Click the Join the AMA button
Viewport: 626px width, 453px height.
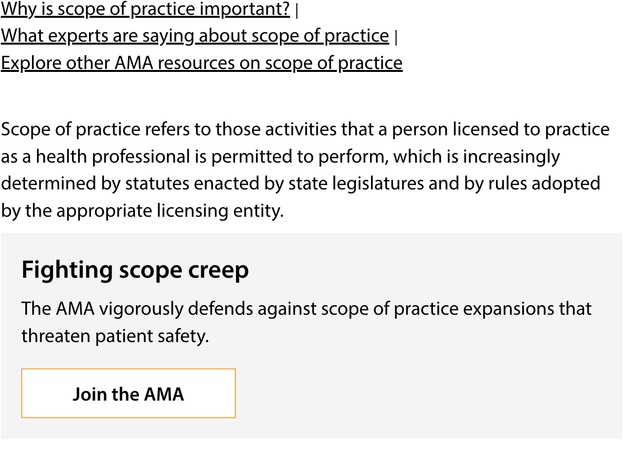(x=129, y=394)
